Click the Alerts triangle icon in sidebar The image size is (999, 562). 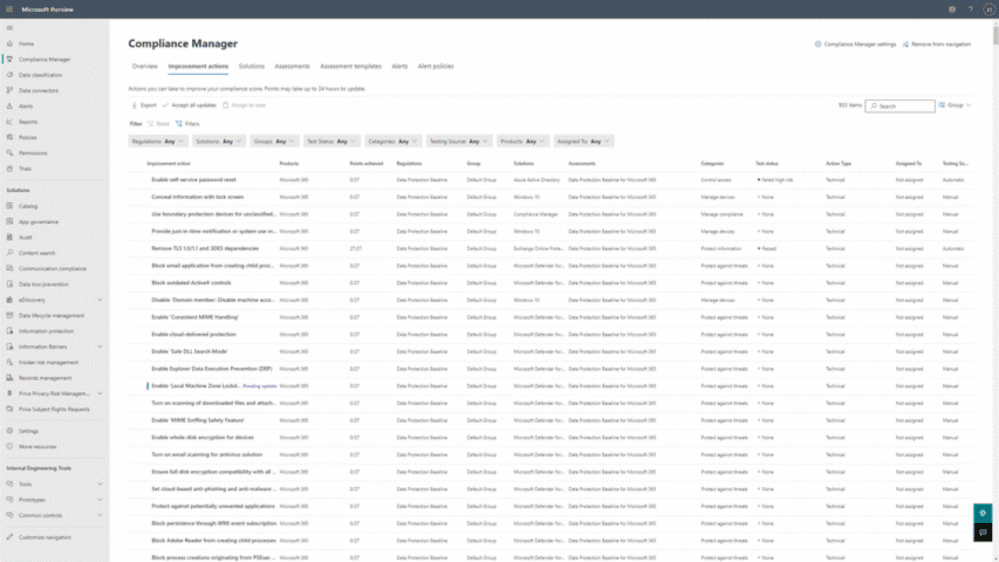(10, 106)
